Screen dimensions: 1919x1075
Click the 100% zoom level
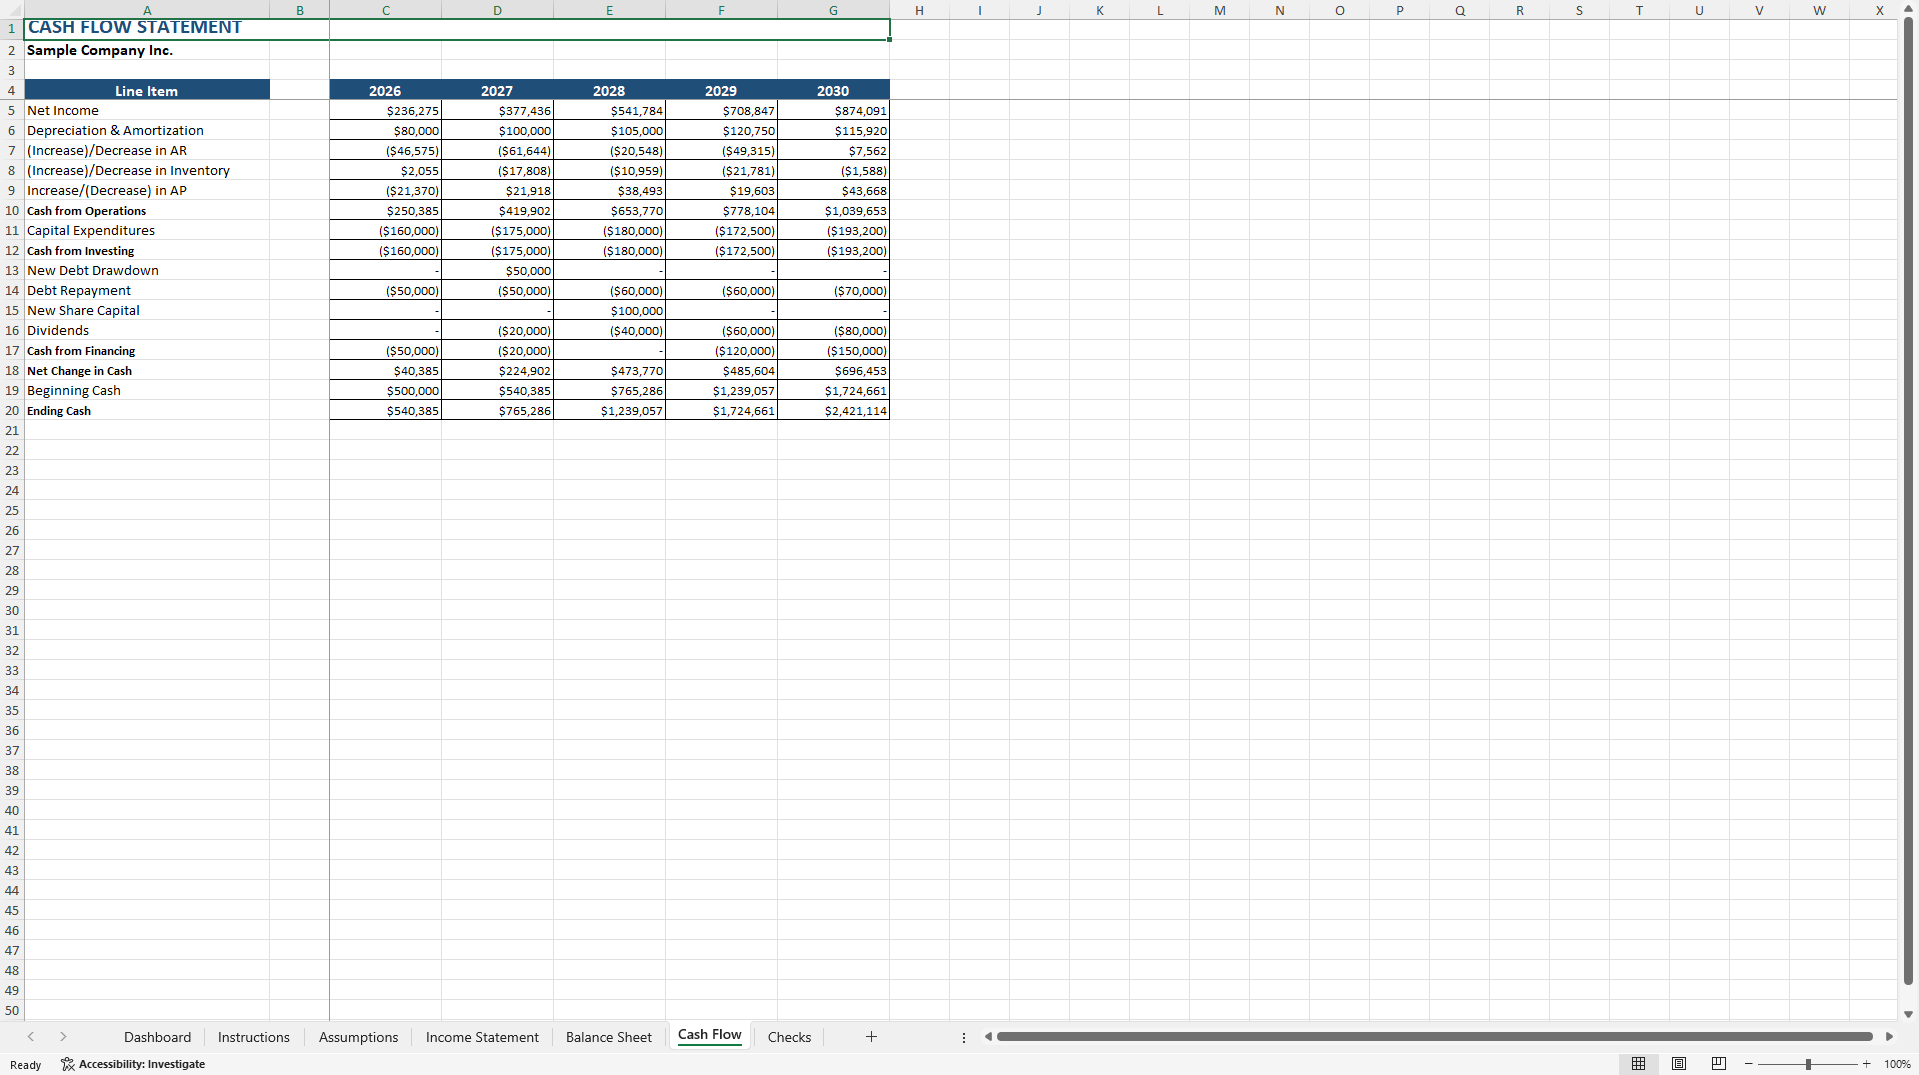tap(1897, 1064)
